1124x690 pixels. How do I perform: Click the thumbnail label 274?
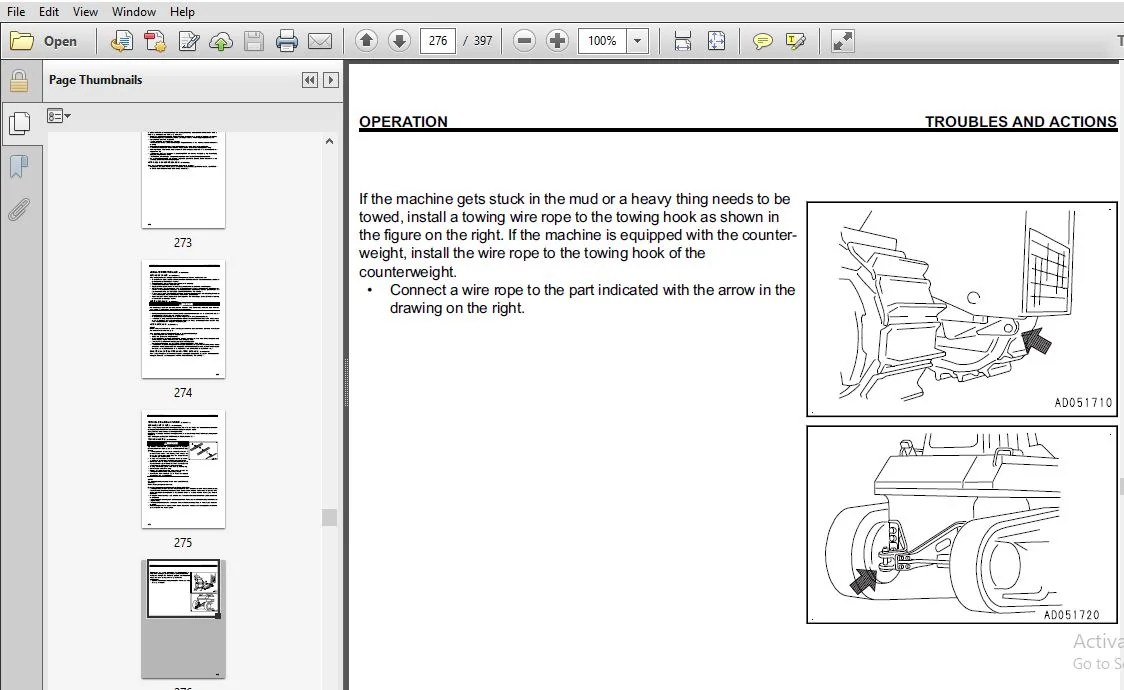tap(183, 393)
